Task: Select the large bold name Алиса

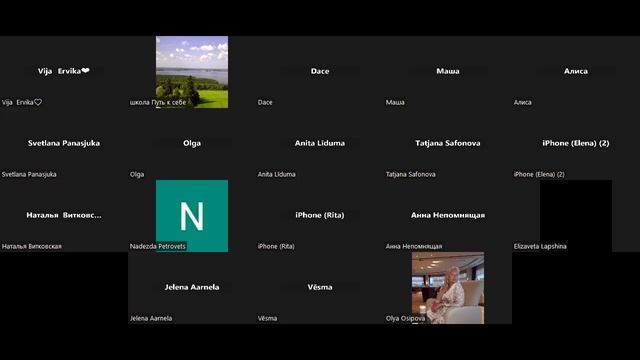Action: pyautogui.click(x=576, y=71)
